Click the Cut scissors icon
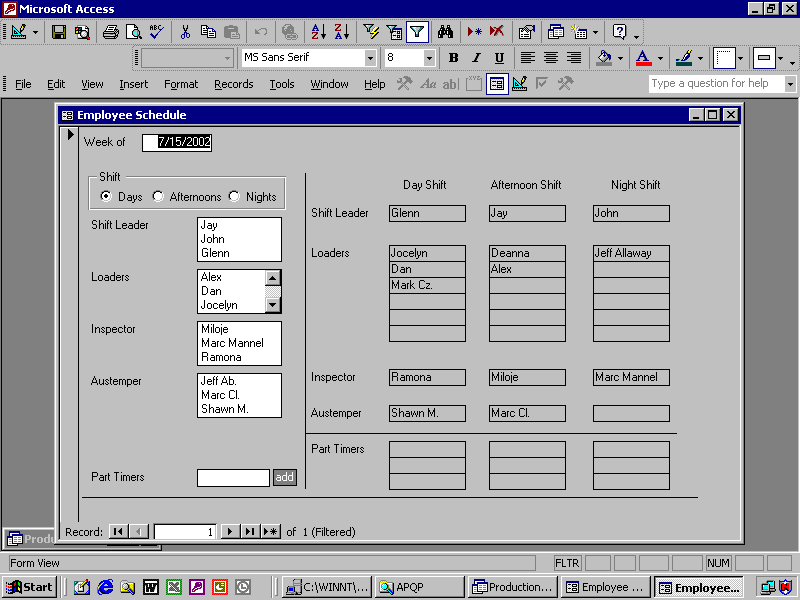Screen dimensions: 800x600 (185, 32)
